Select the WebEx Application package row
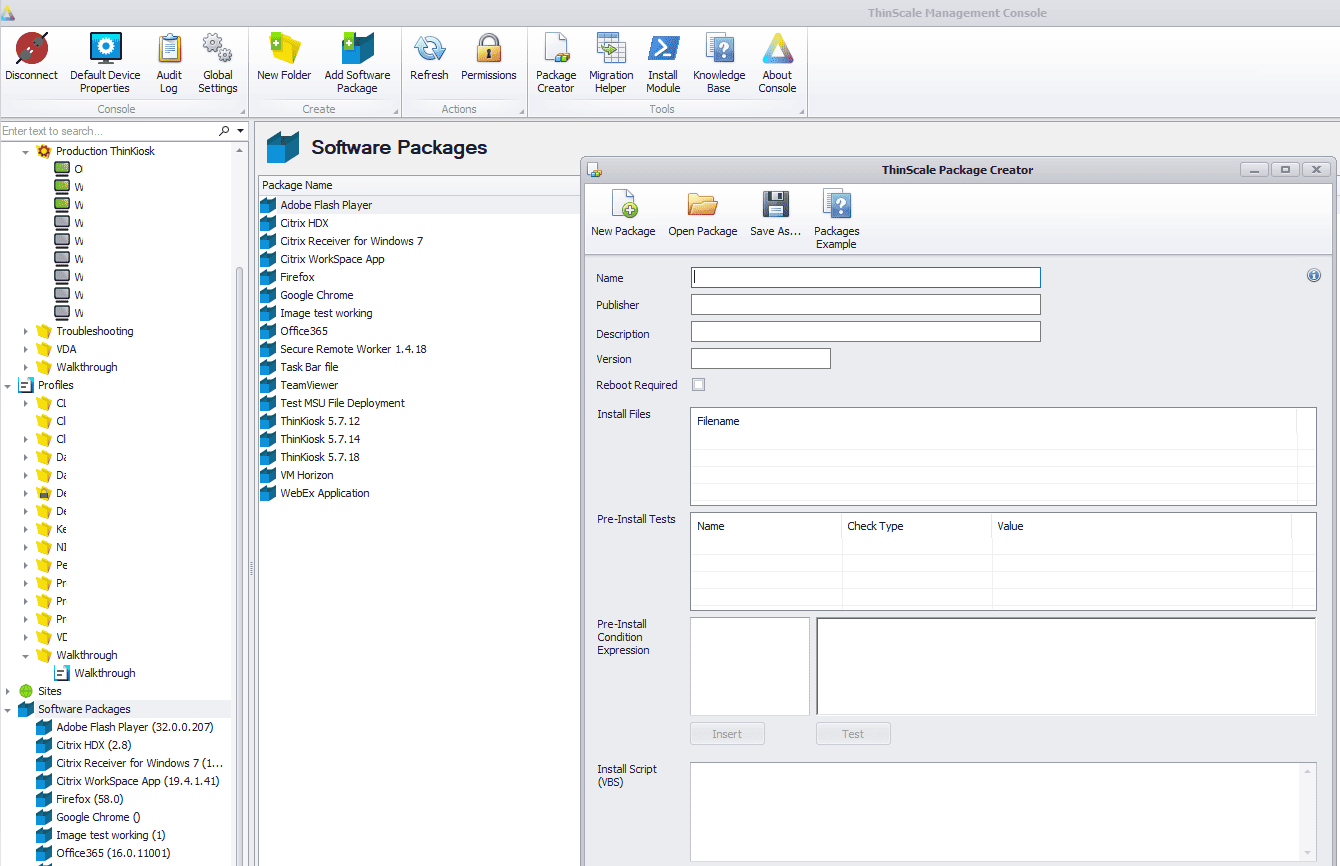This screenshot has height=866, width=1340. pyautogui.click(x=419, y=493)
